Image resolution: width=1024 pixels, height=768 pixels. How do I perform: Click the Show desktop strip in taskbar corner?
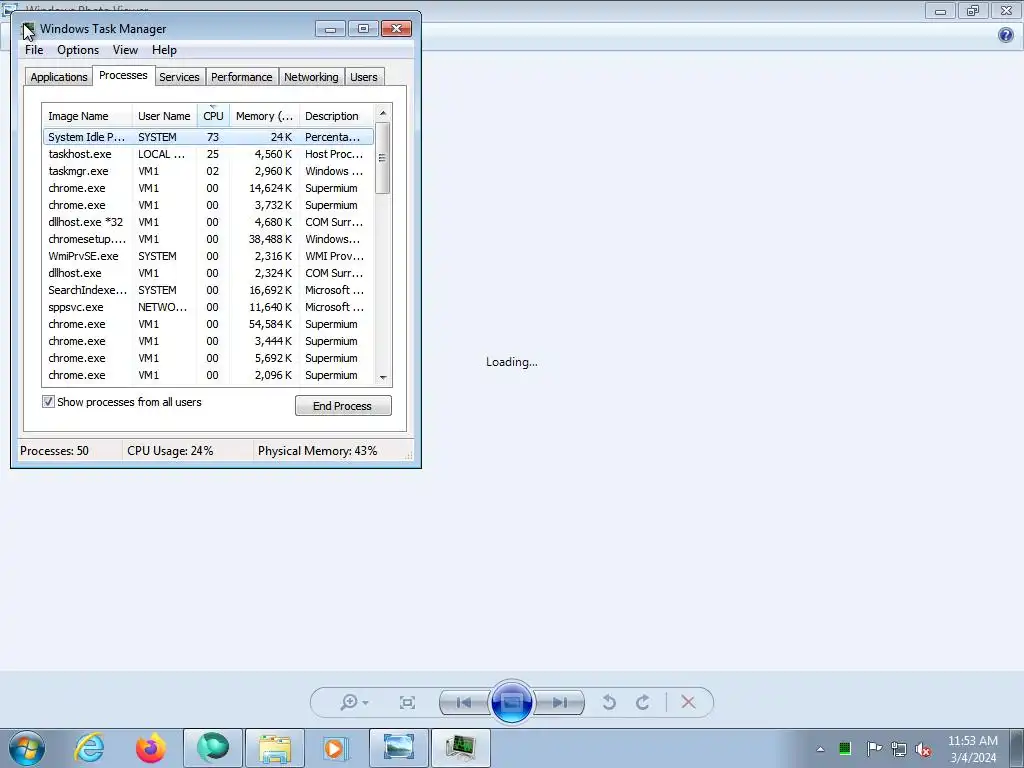[1017, 748]
